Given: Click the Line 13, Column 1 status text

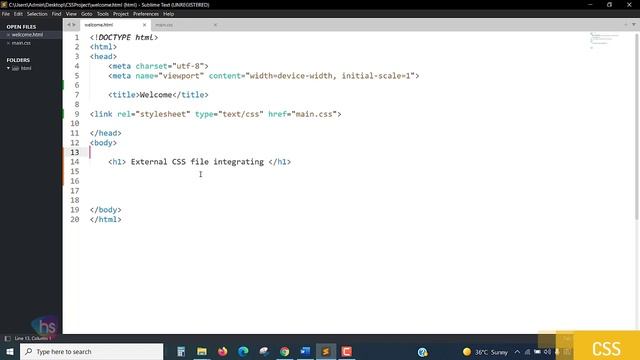Looking at the screenshot, I should (33, 338).
